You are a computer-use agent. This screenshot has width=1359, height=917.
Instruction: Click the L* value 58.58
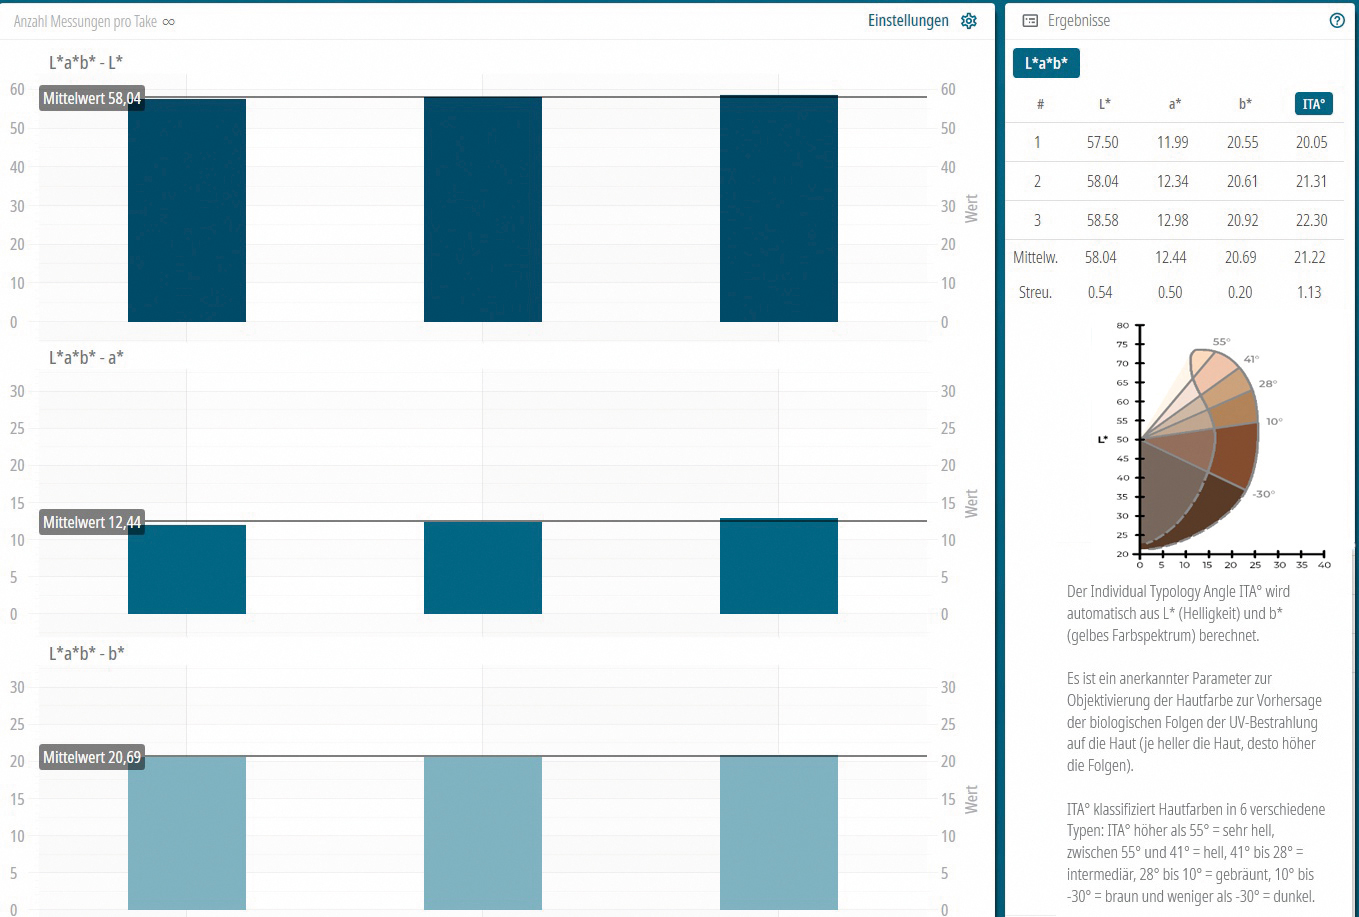click(x=1102, y=220)
